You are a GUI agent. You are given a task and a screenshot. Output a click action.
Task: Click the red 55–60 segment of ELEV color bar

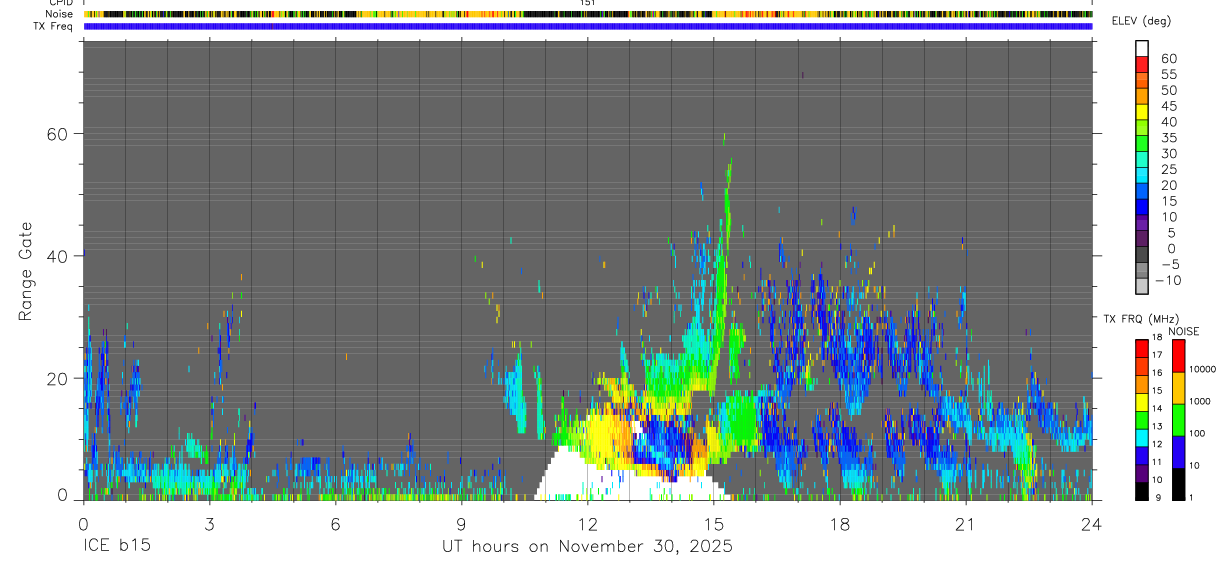click(1142, 65)
